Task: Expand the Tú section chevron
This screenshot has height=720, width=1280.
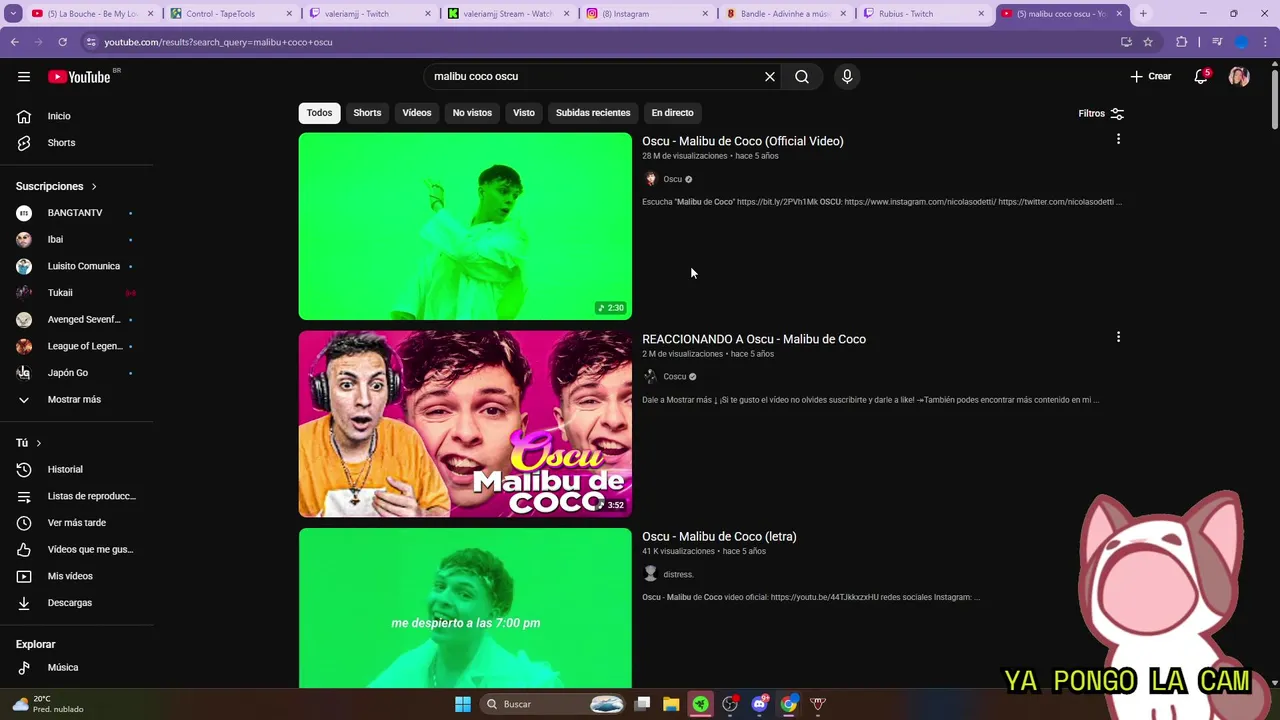Action: click(39, 443)
